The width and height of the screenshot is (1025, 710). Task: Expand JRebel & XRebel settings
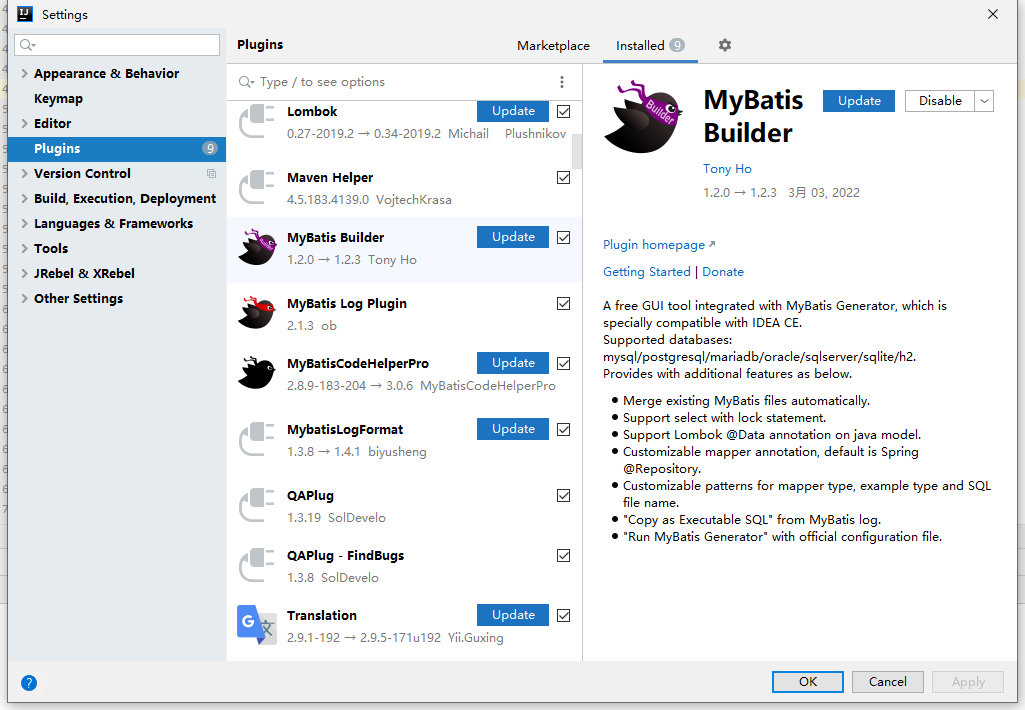click(24, 273)
